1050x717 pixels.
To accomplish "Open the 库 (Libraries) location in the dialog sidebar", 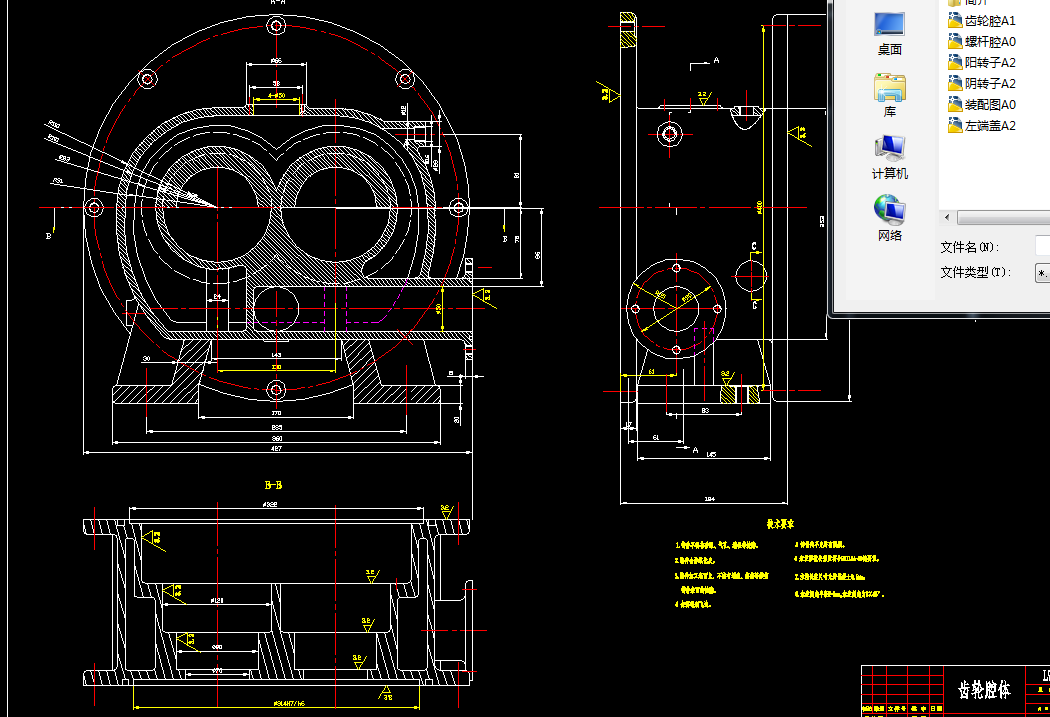I will [889, 96].
